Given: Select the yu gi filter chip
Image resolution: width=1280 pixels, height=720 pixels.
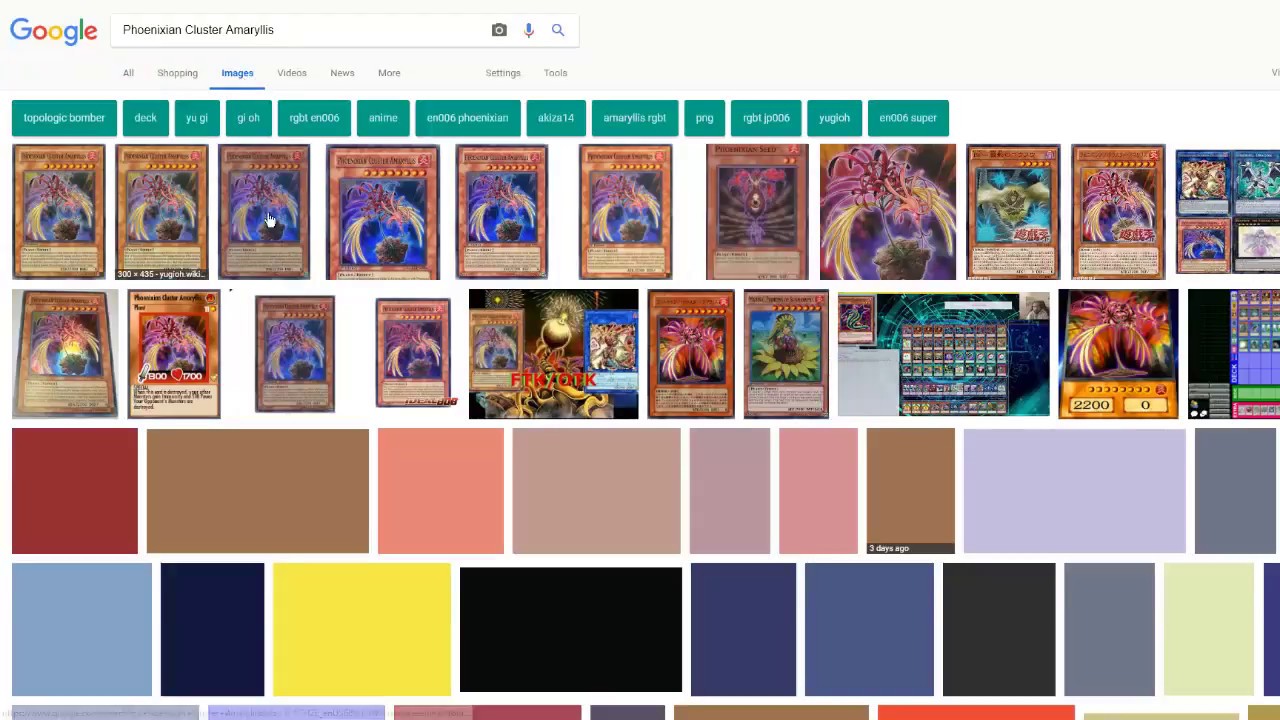Looking at the screenshot, I should (x=197, y=118).
